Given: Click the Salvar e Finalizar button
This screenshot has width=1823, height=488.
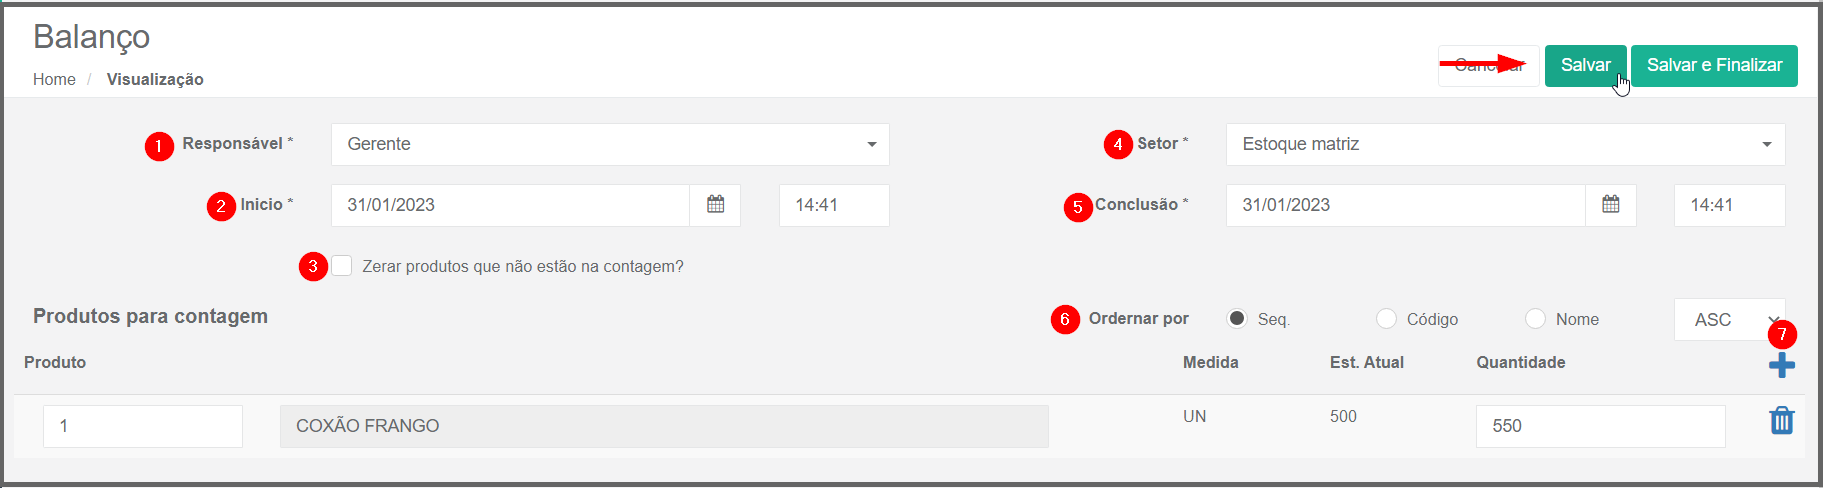Looking at the screenshot, I should tap(1714, 65).
